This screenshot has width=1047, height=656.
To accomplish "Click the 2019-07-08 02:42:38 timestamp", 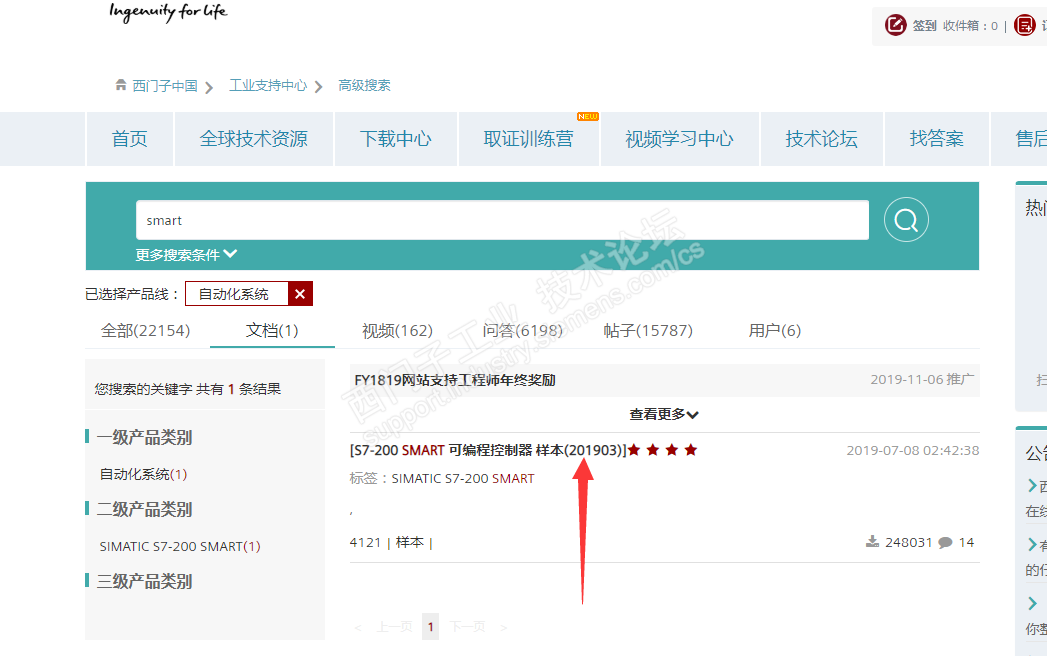I will tap(913, 450).
